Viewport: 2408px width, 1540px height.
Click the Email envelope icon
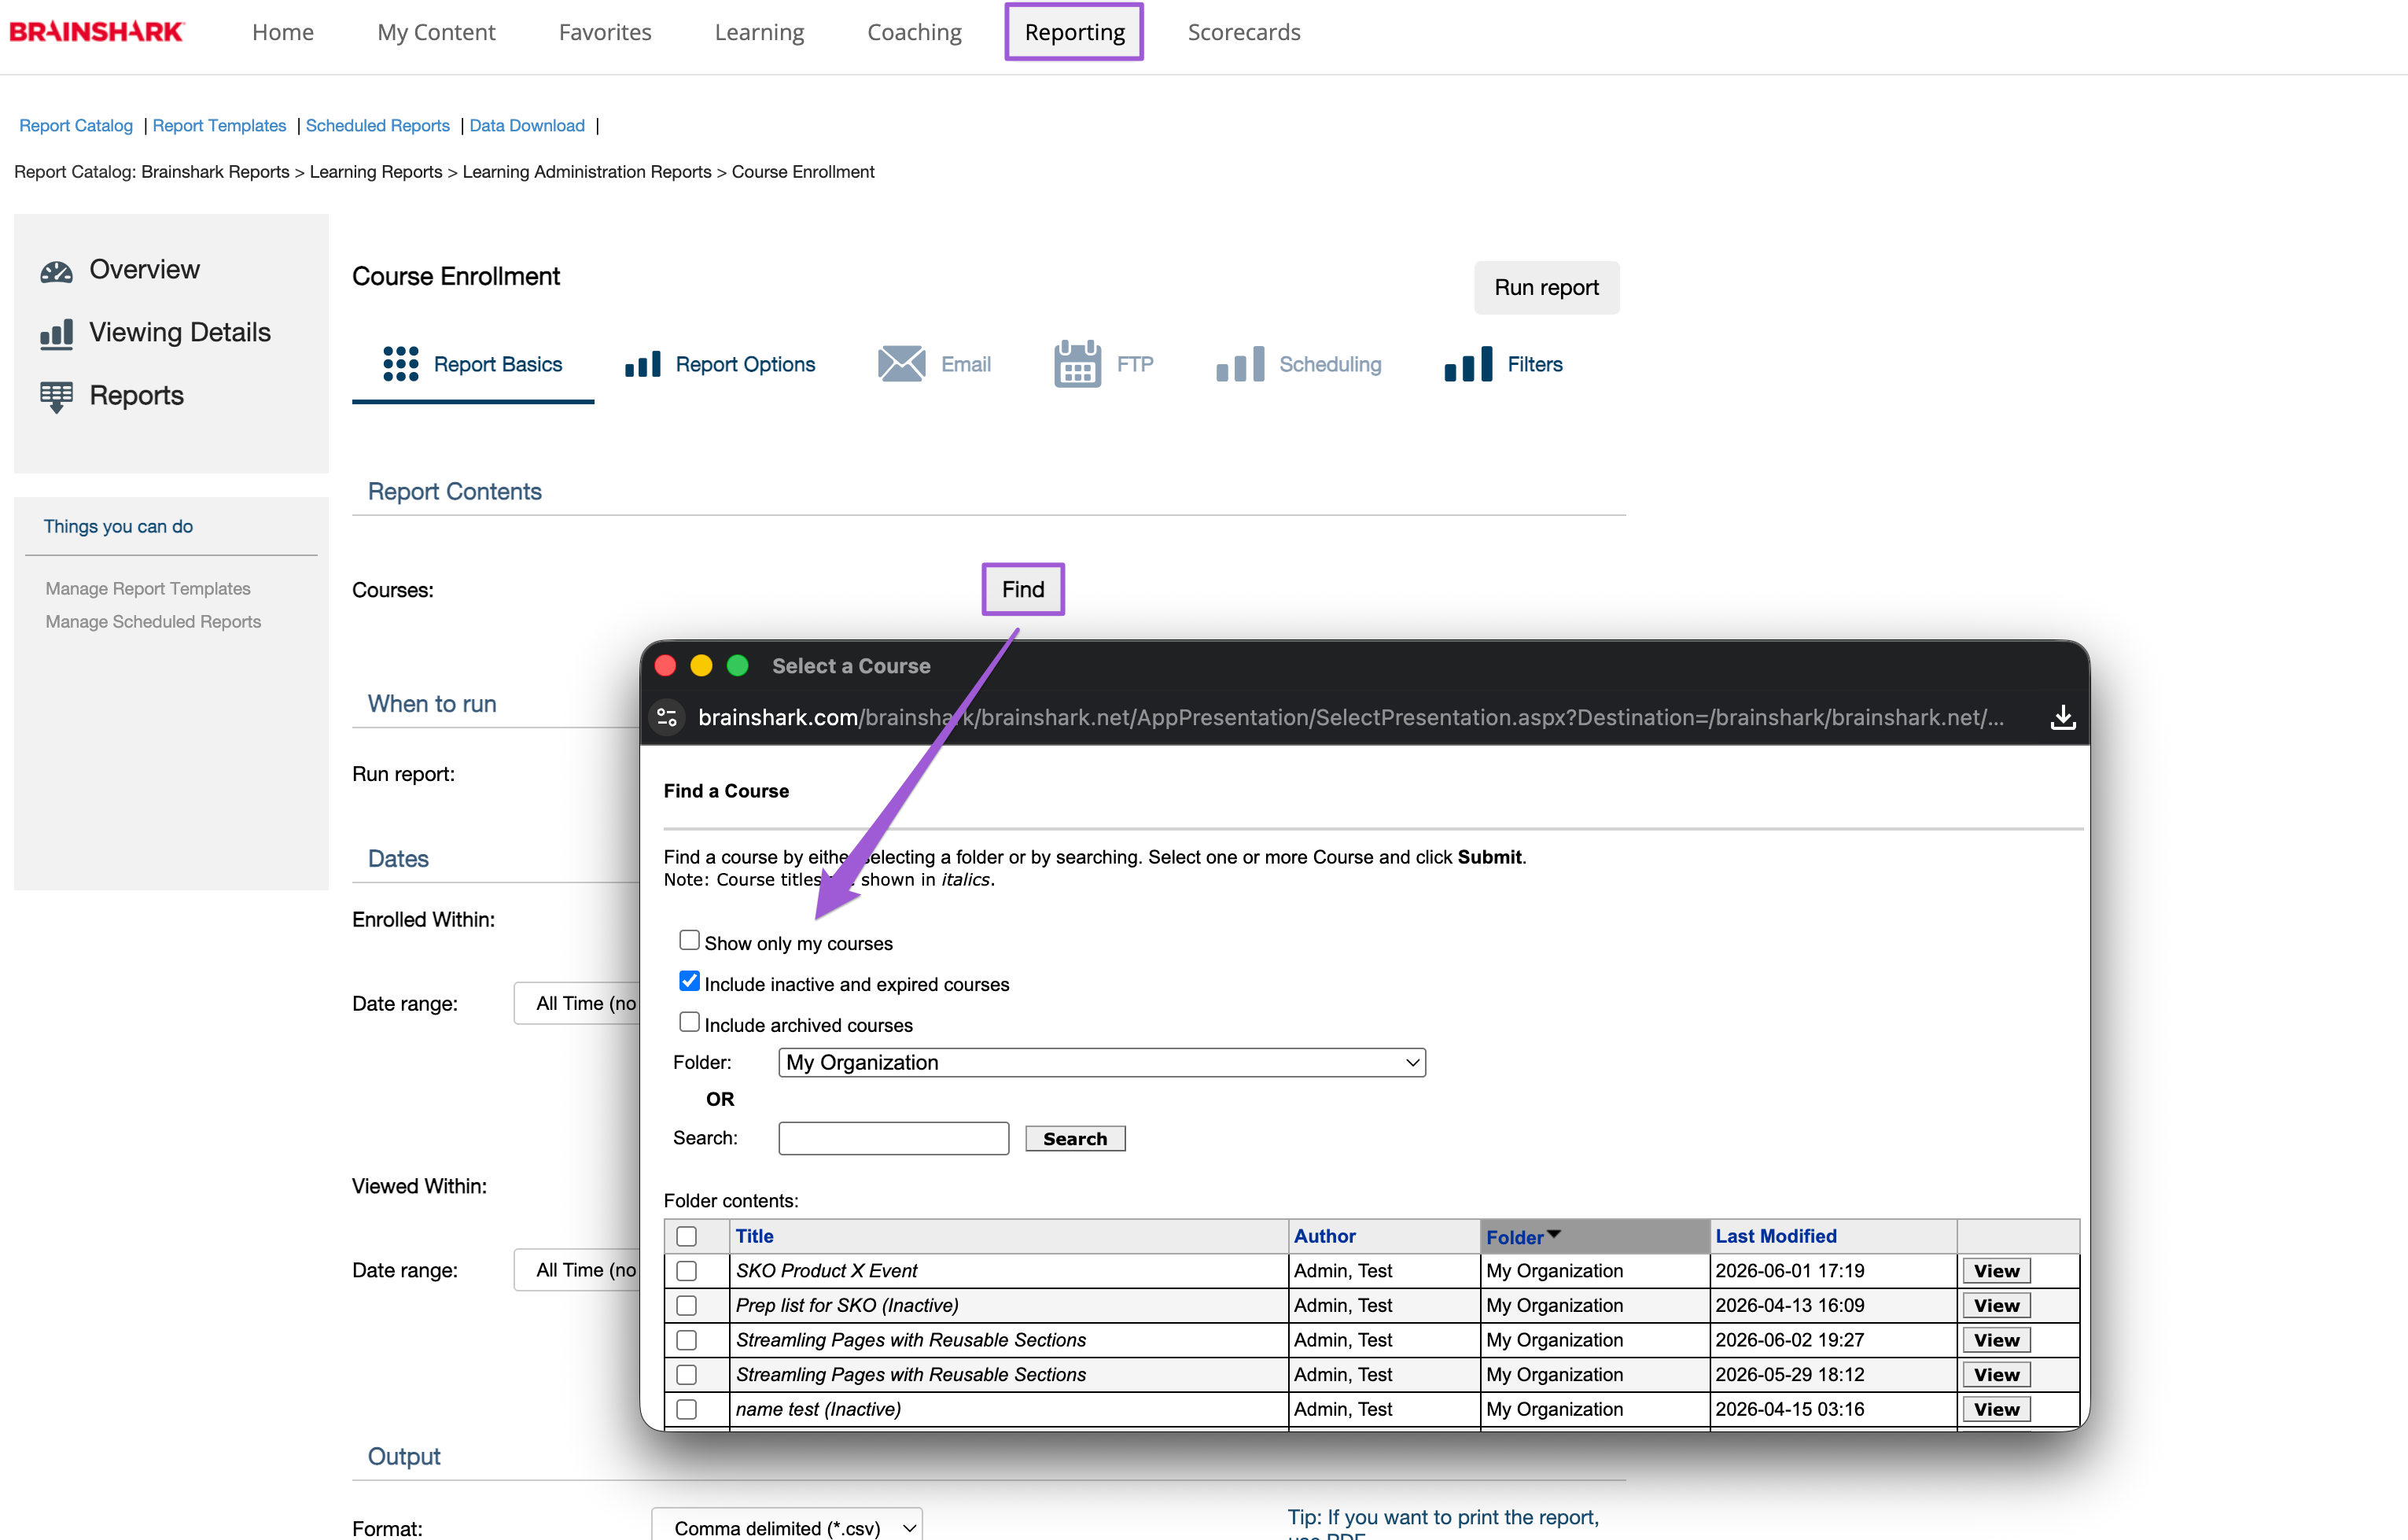tap(901, 364)
